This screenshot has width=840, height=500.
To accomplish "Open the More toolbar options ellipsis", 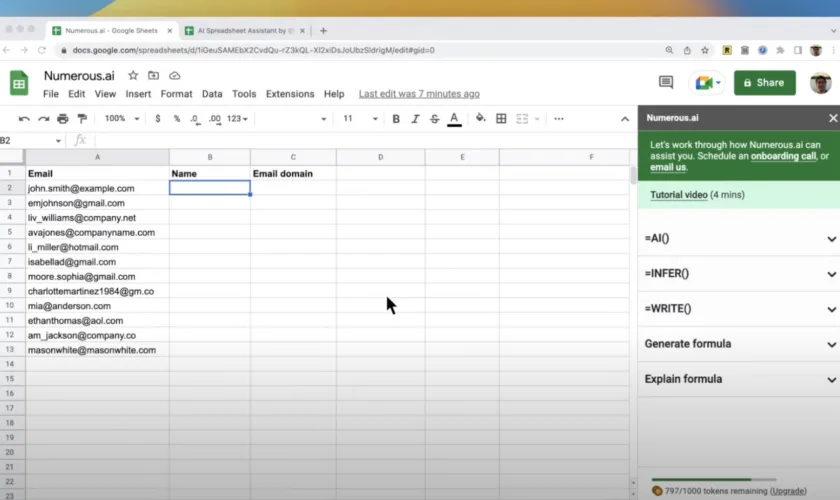I will 559,119.
